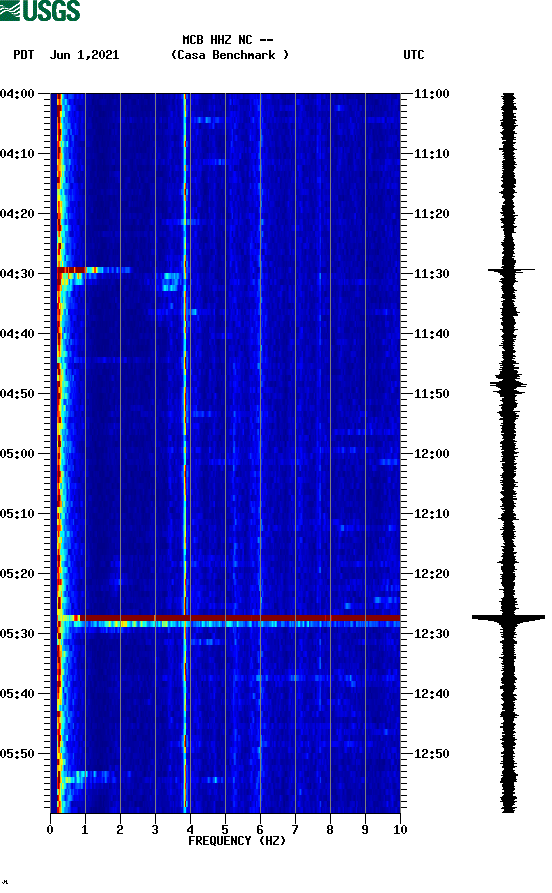Click the 05:10 PDT time label
This screenshot has width=552, height=893.
coord(17,514)
